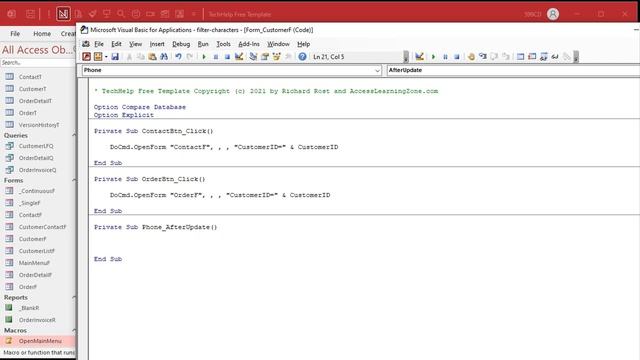Click the blue Help question mark icon
The image size is (640, 360).
[x=302, y=57]
